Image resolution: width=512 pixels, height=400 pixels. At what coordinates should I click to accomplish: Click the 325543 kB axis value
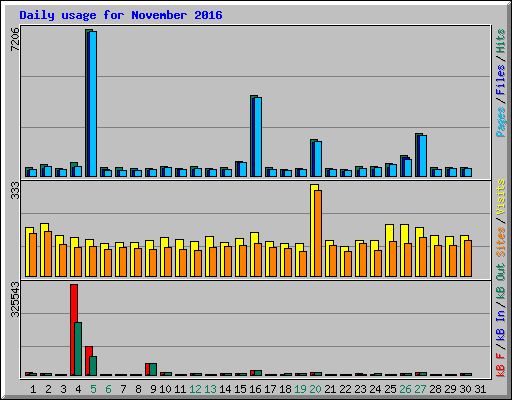click(15, 299)
